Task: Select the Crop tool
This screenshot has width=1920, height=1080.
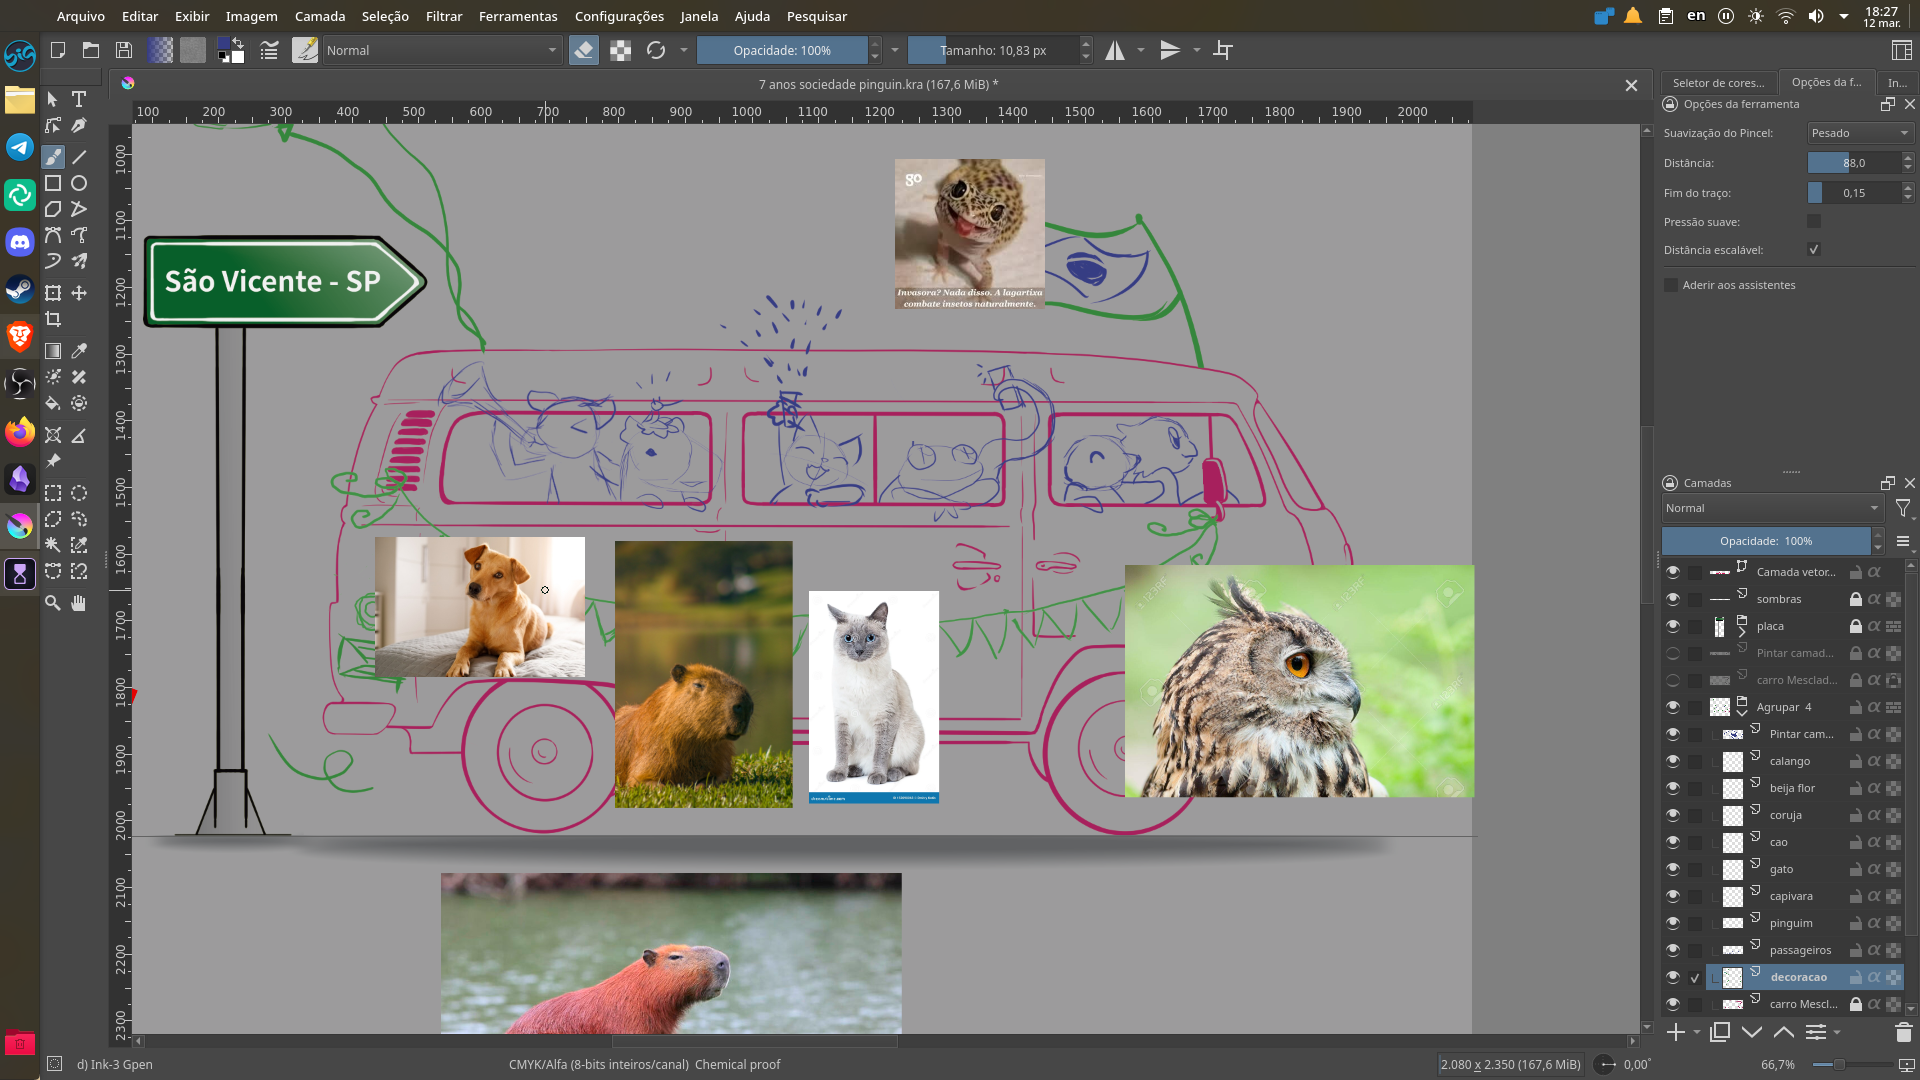Action: pyautogui.click(x=53, y=319)
